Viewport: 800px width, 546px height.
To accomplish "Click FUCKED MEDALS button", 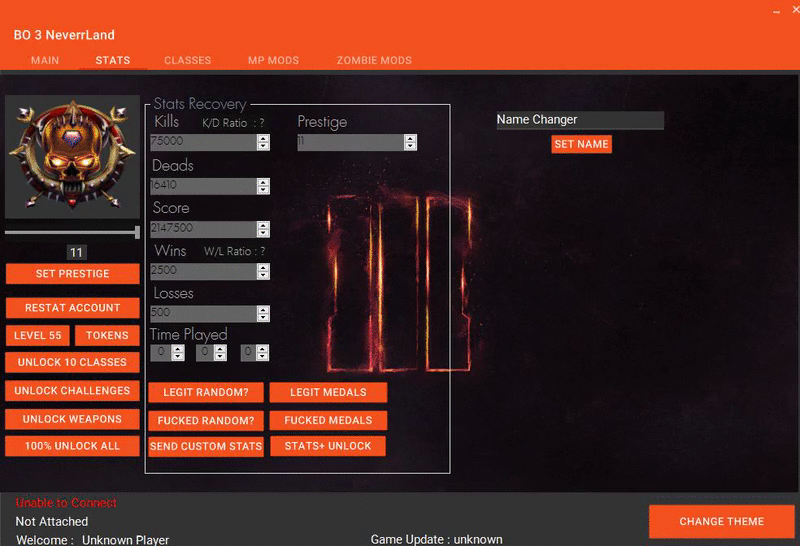I will pyautogui.click(x=328, y=420).
